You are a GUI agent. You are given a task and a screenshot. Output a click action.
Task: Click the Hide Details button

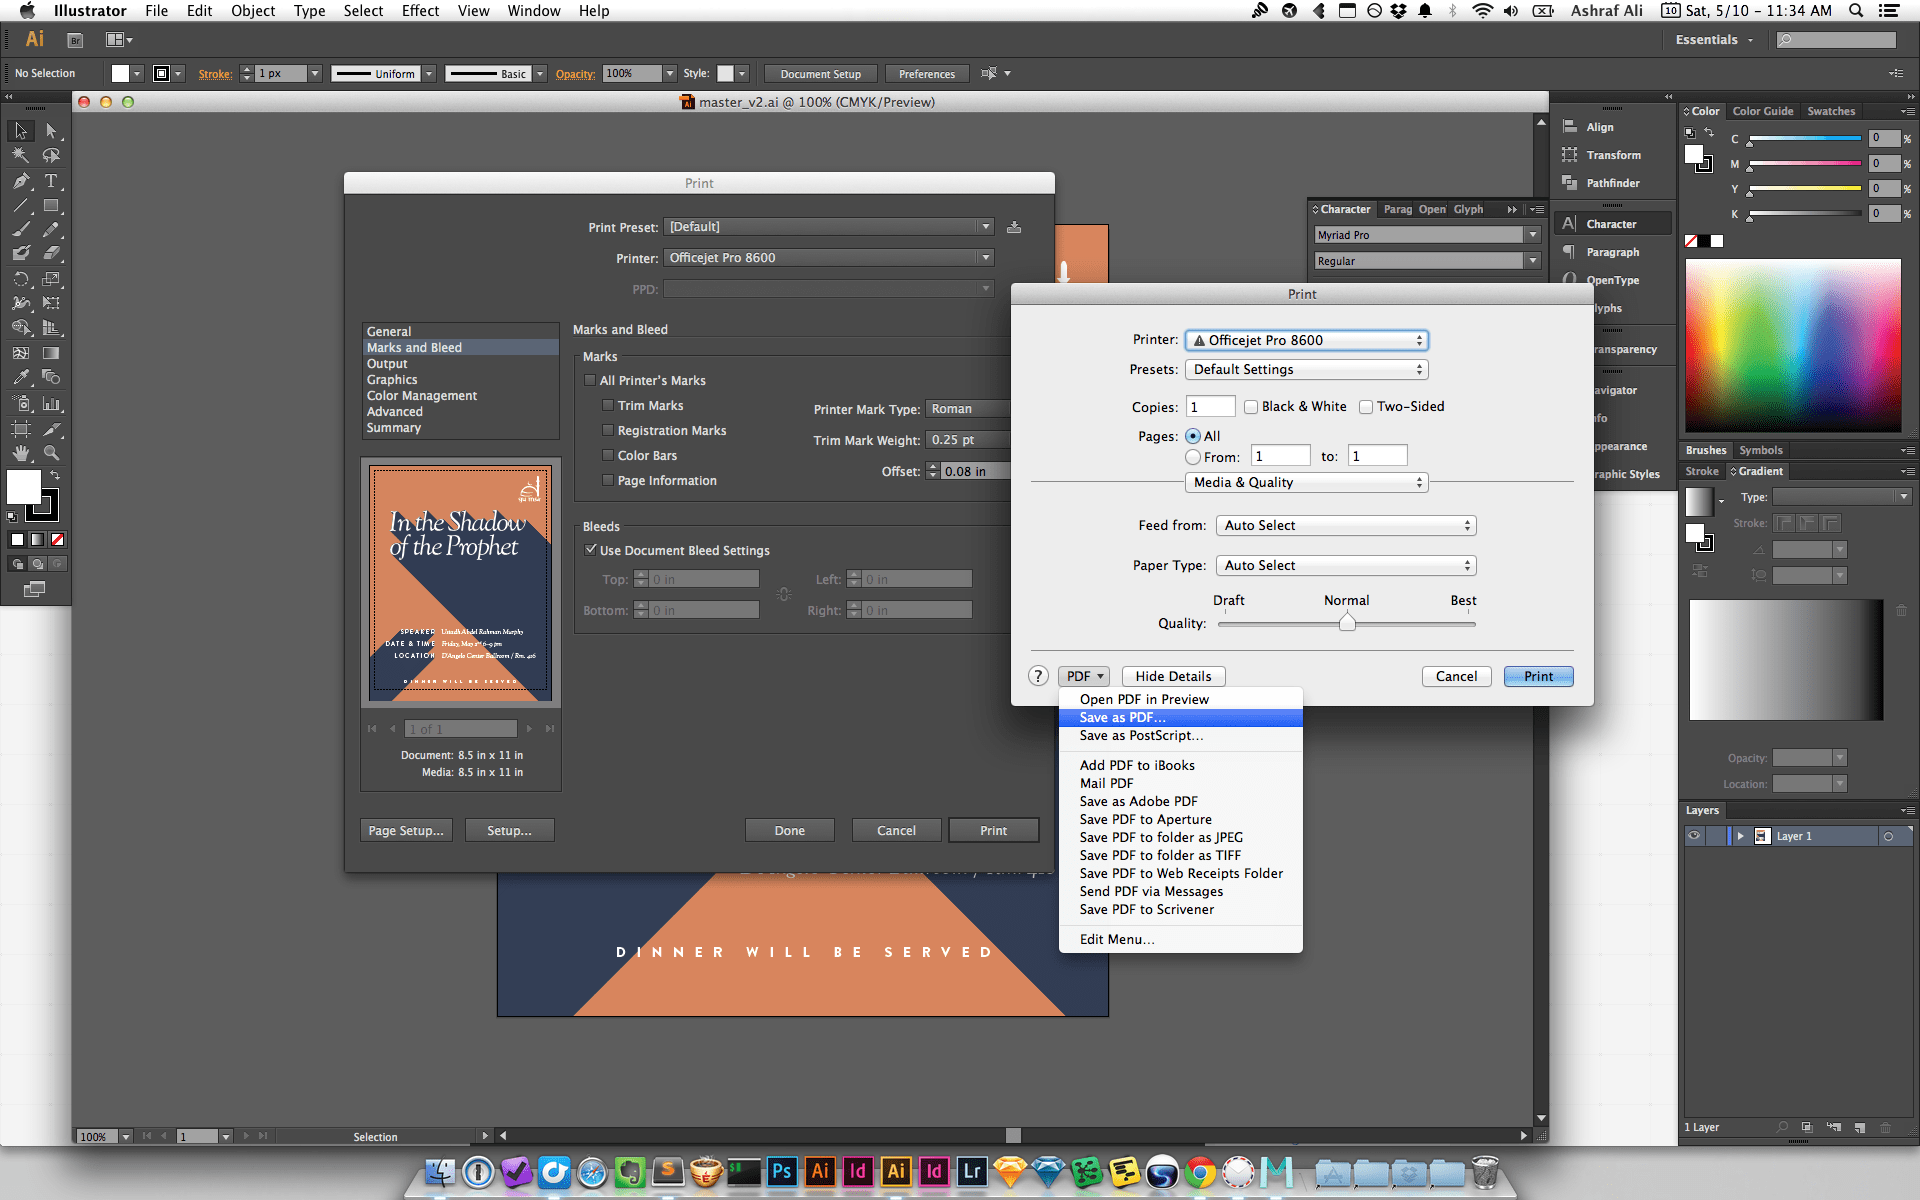pyautogui.click(x=1173, y=677)
